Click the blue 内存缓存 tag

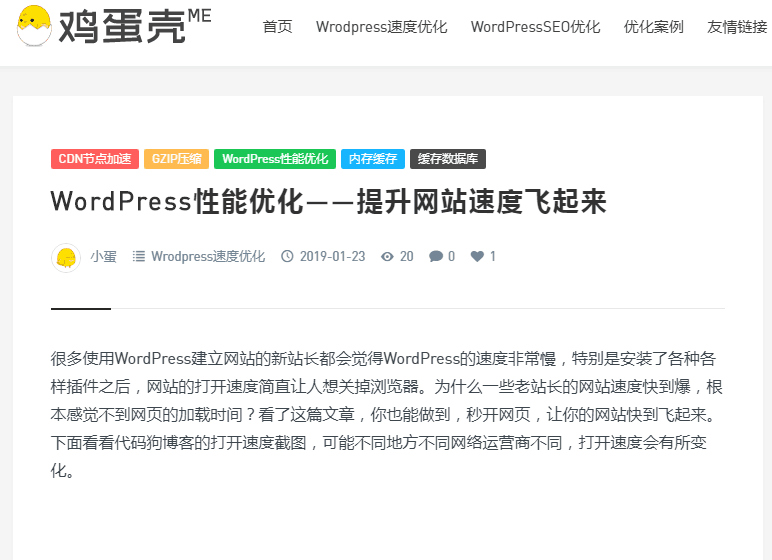click(x=373, y=159)
